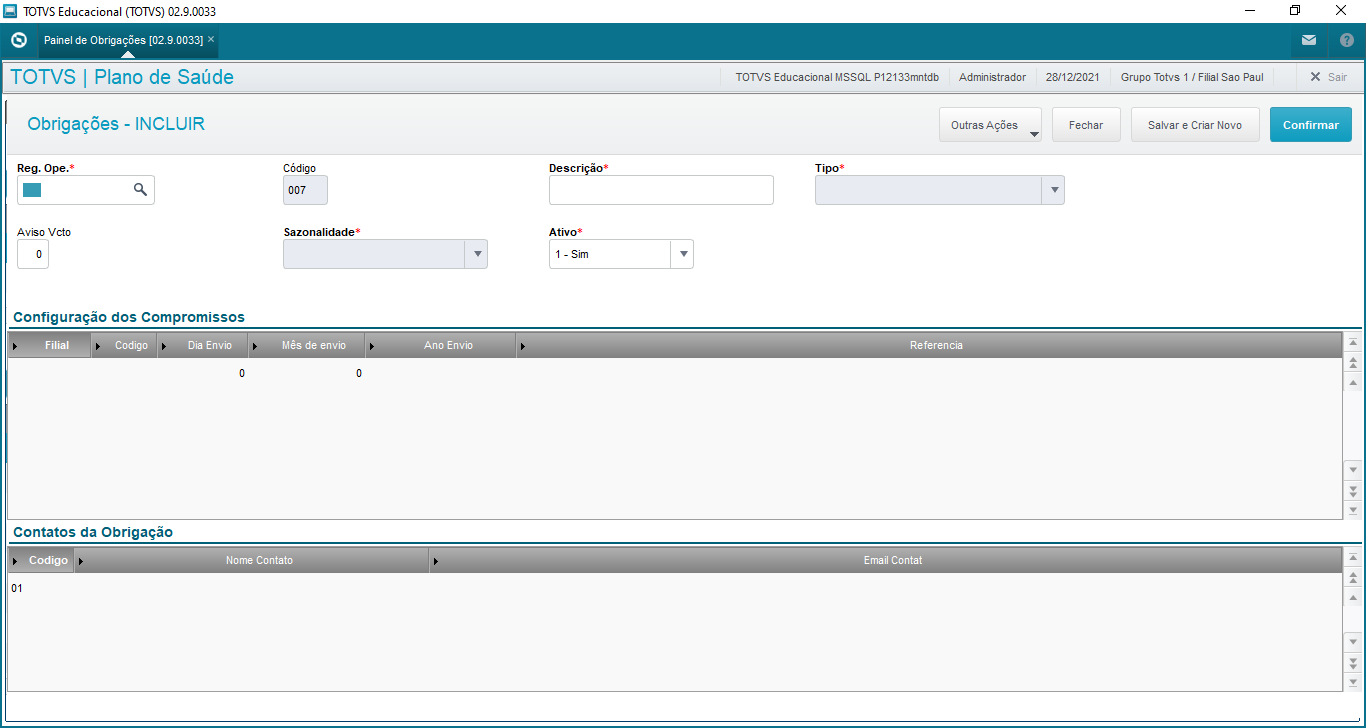
Task: Jump to bottom in Compromissos grid scrollbar
Action: [x=1353, y=510]
